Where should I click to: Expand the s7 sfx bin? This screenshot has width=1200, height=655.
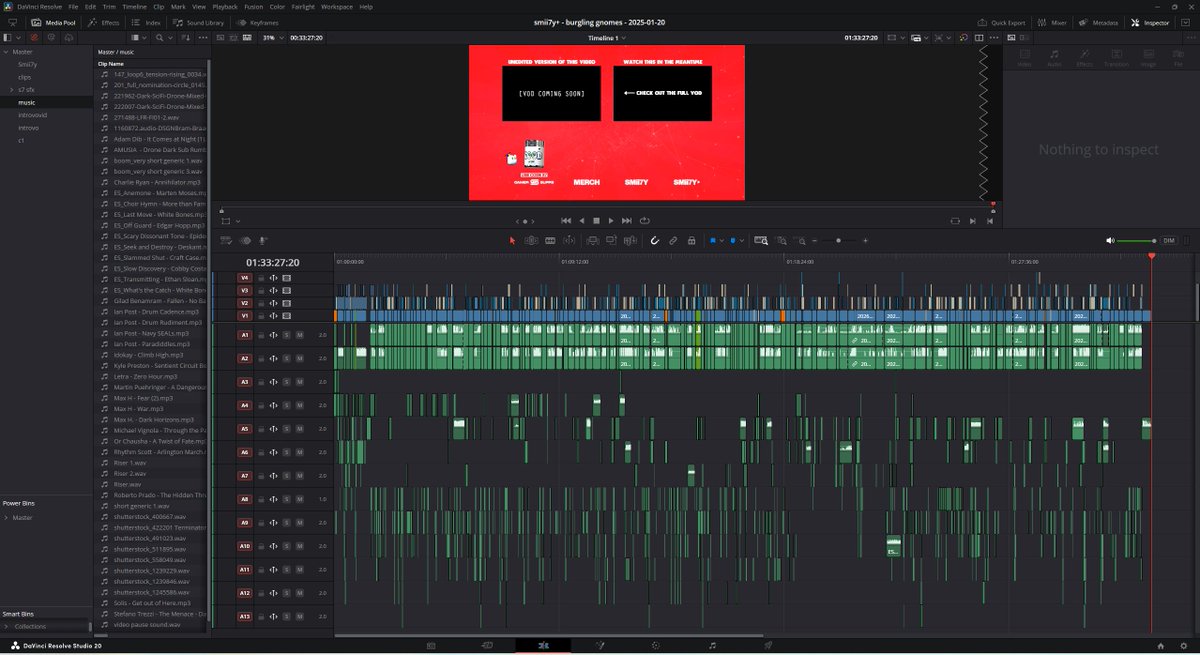[x=11, y=90]
